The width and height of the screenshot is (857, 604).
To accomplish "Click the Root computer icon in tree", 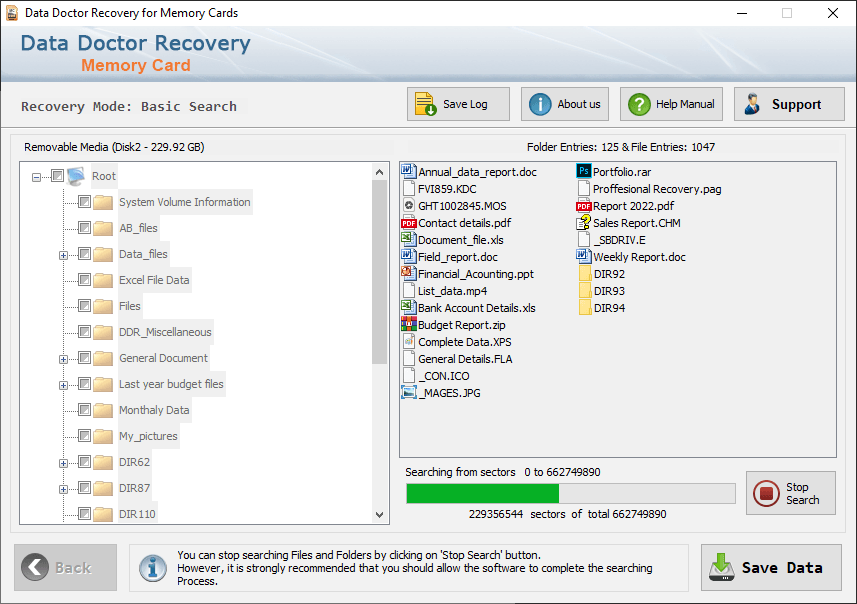I will [x=76, y=176].
